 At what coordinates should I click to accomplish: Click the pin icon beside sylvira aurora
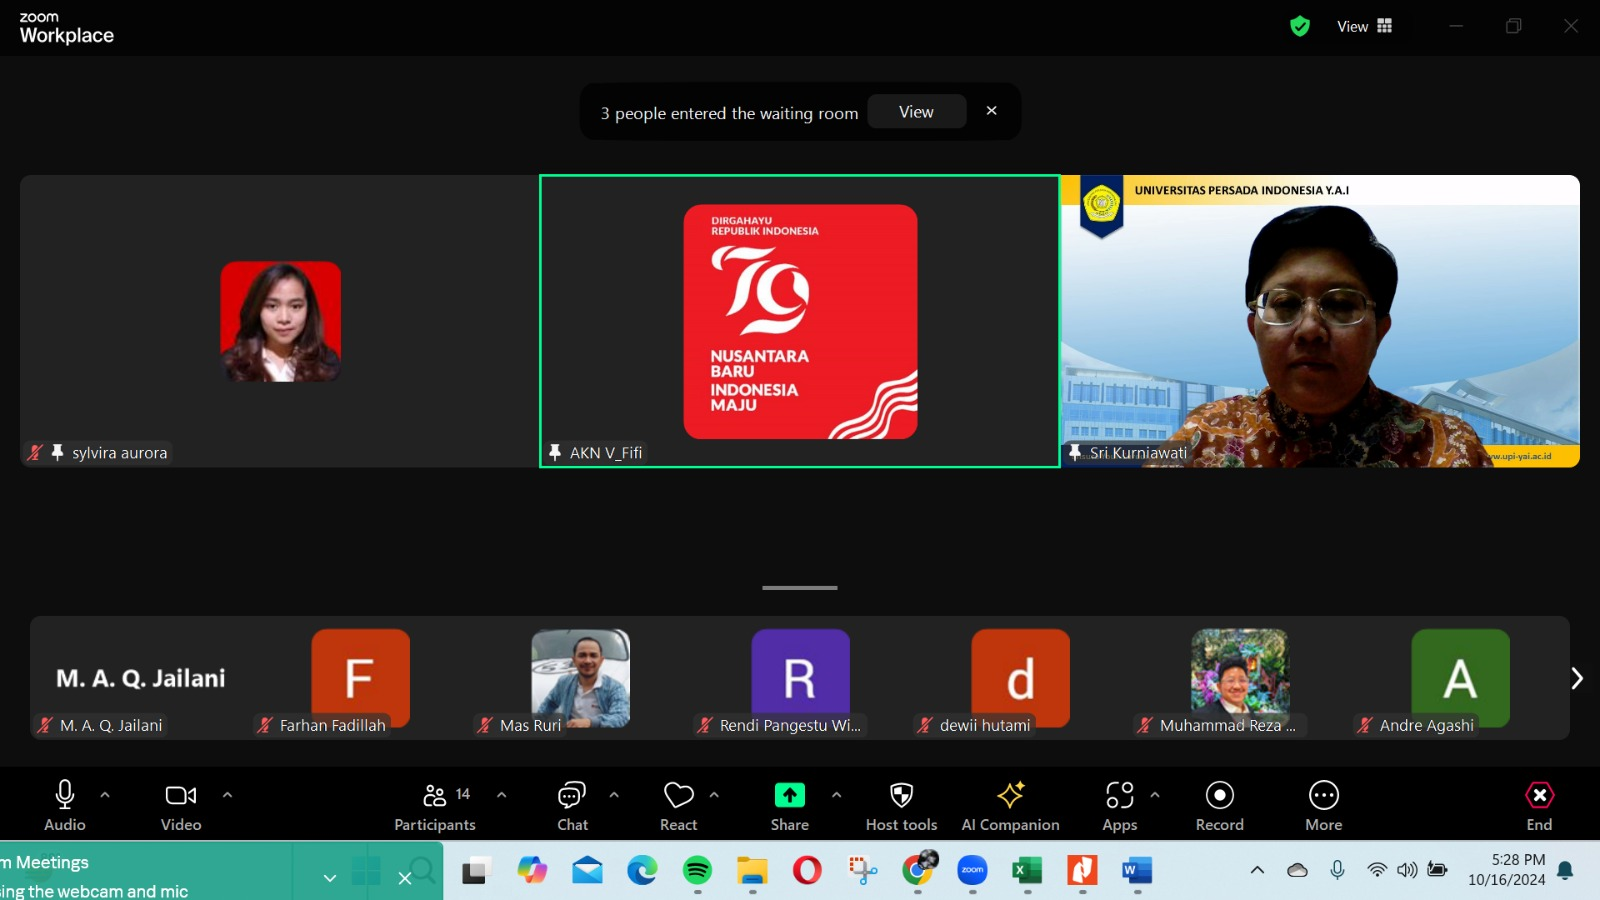[x=57, y=452]
